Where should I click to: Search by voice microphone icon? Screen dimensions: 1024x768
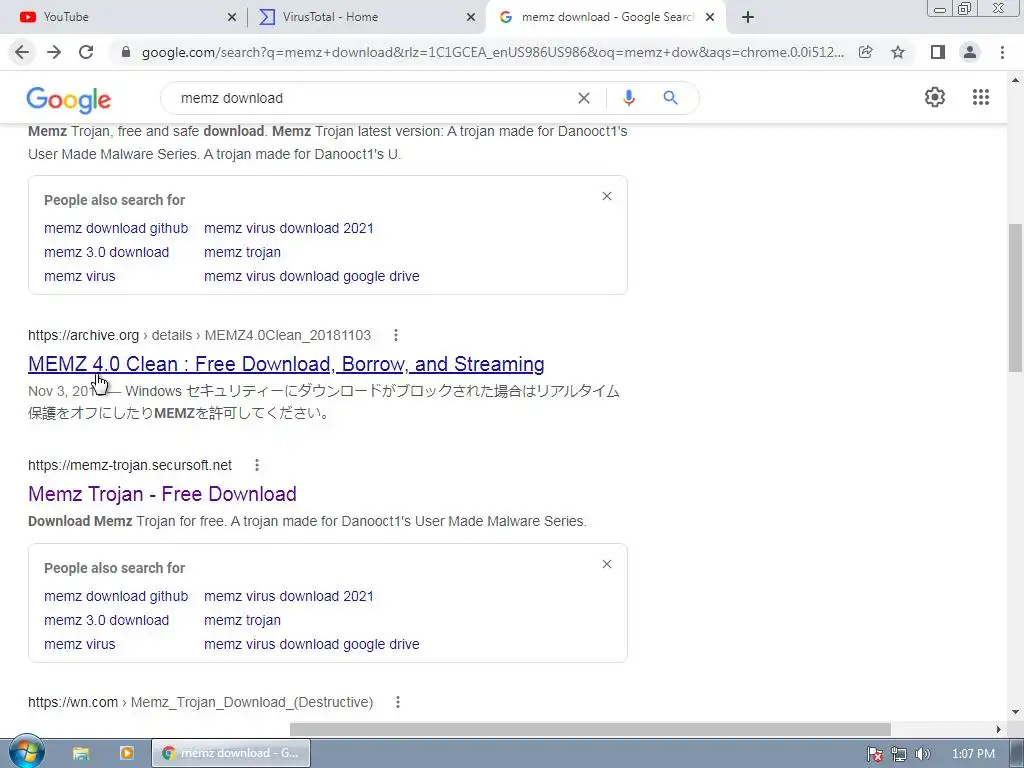coord(628,98)
